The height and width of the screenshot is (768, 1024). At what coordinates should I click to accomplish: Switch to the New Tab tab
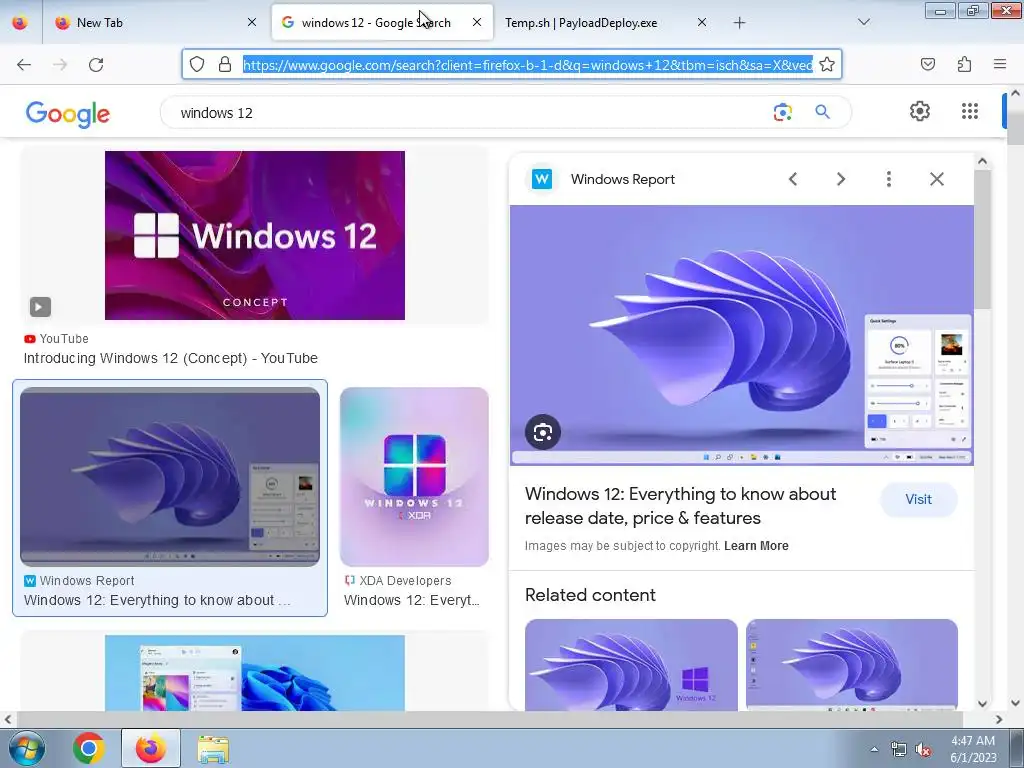[157, 22]
